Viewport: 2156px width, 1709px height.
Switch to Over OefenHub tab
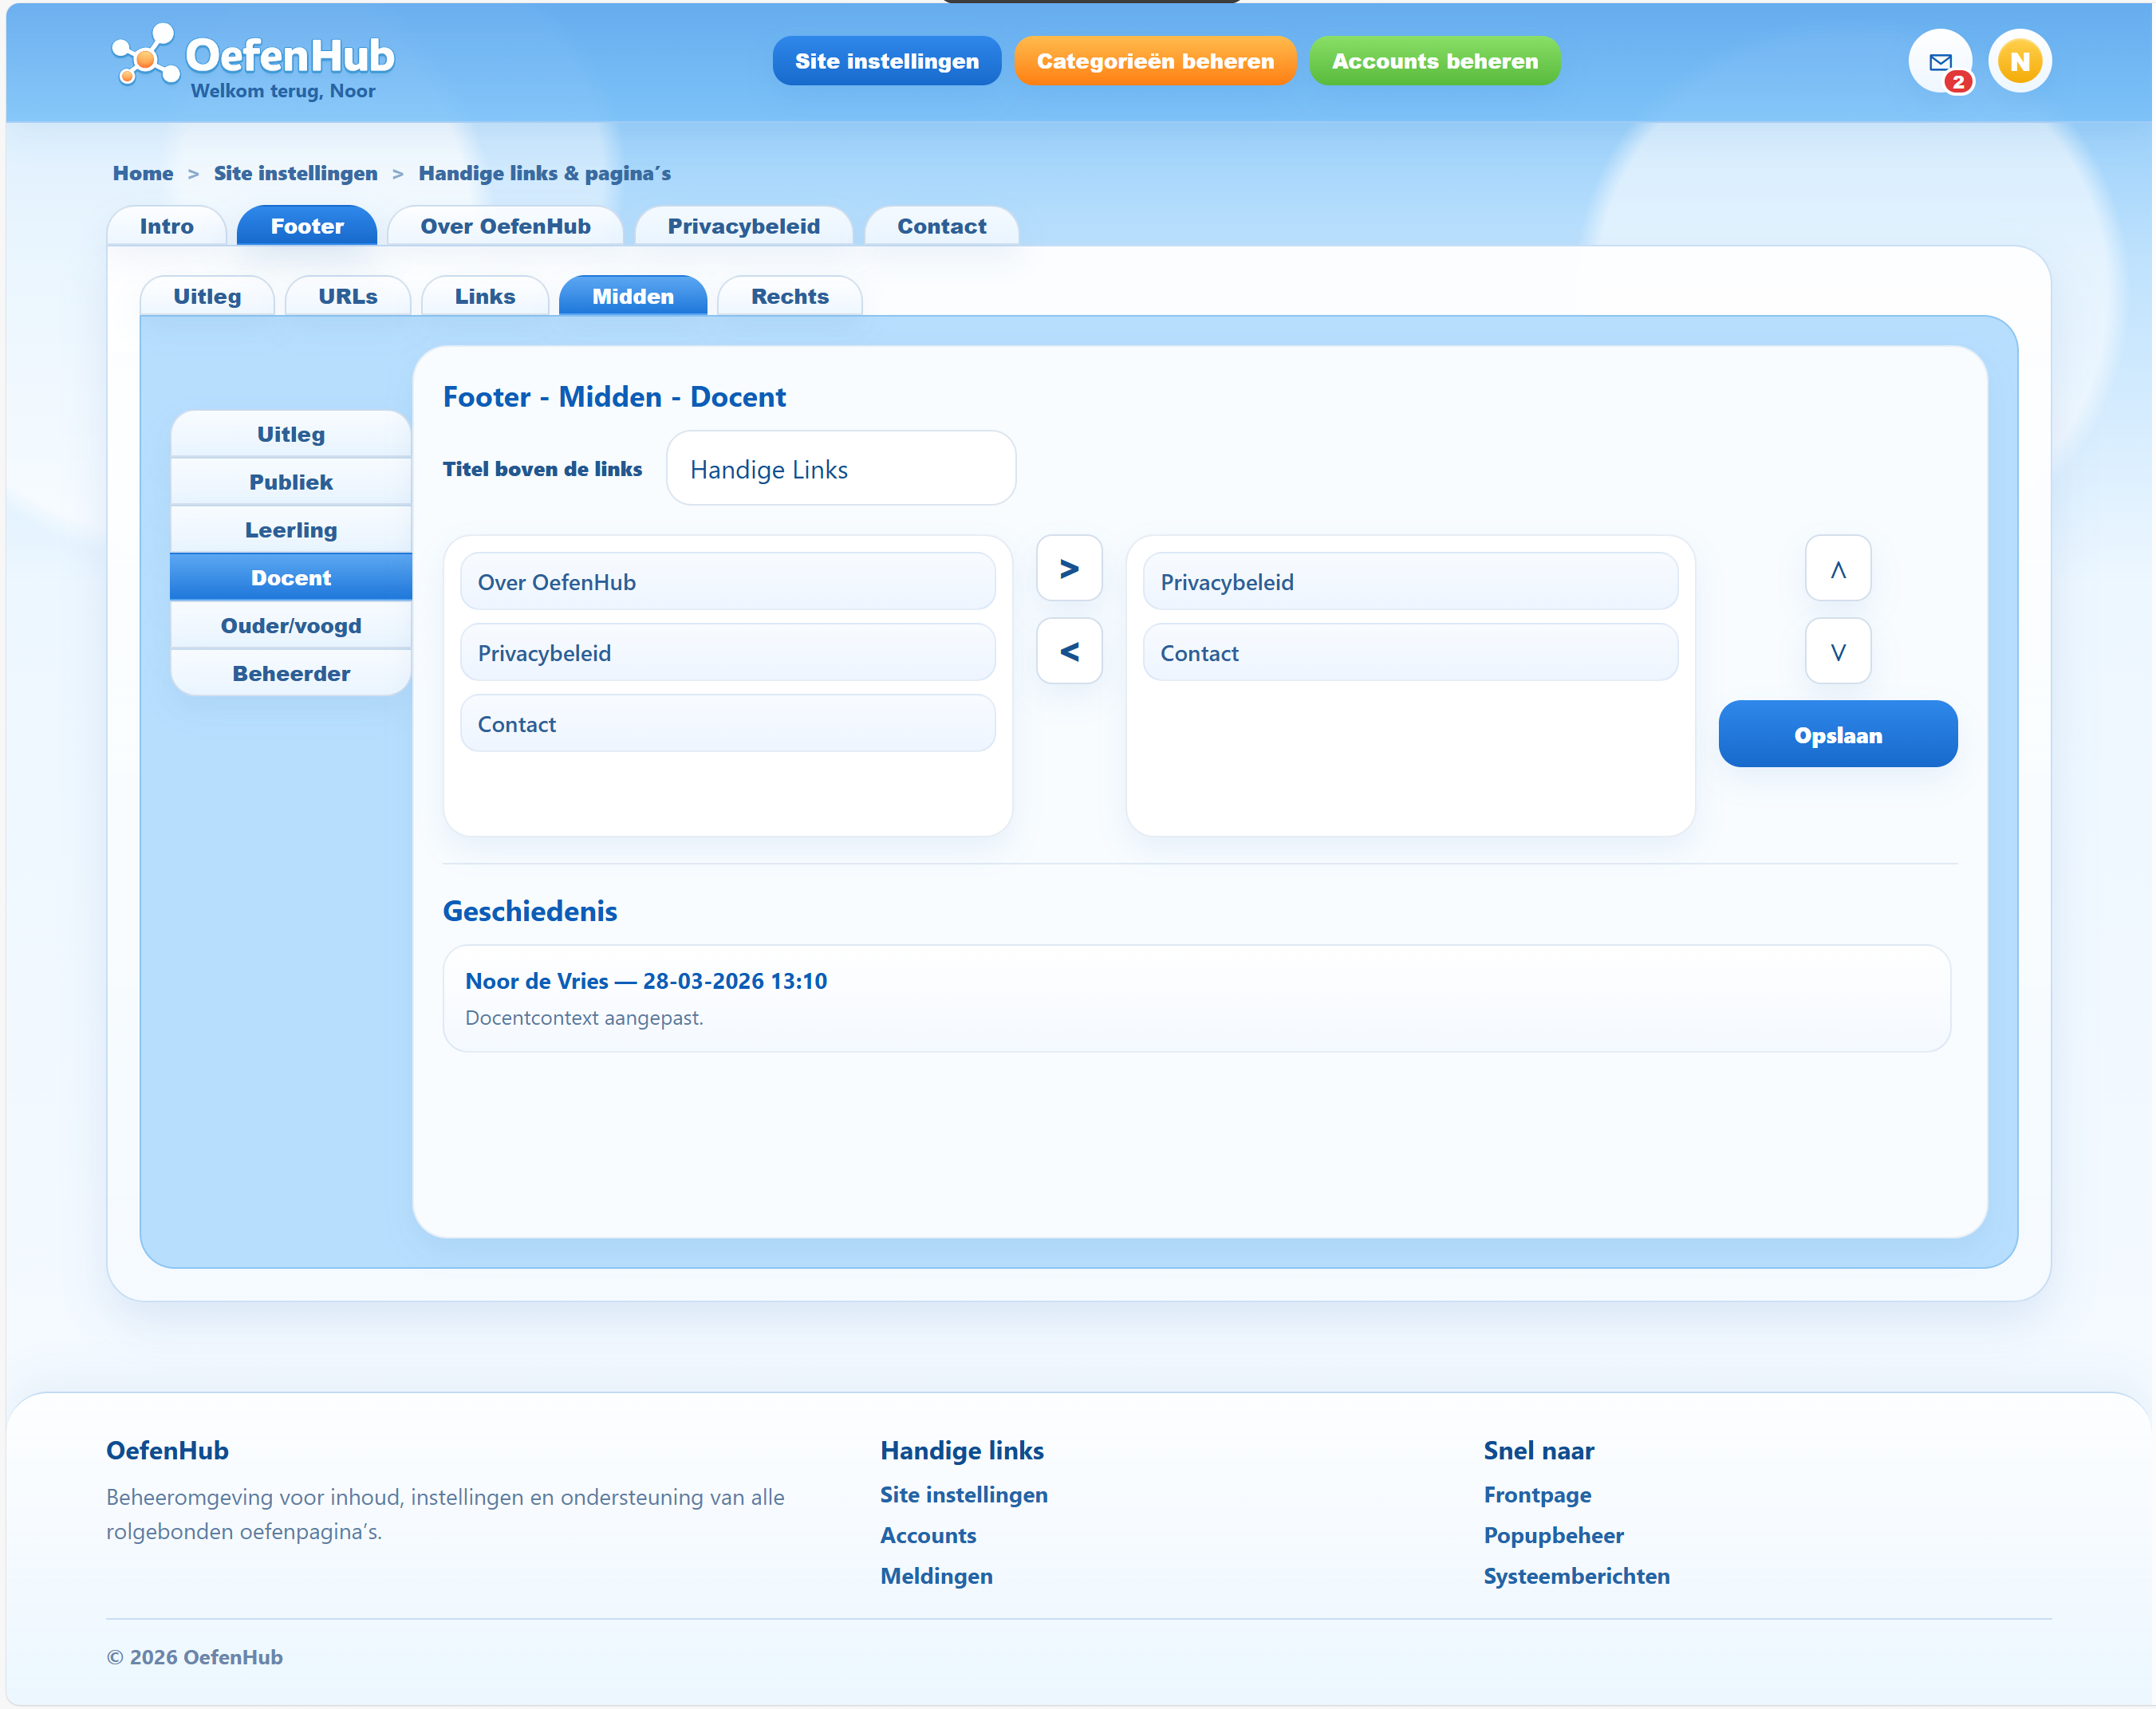click(505, 226)
